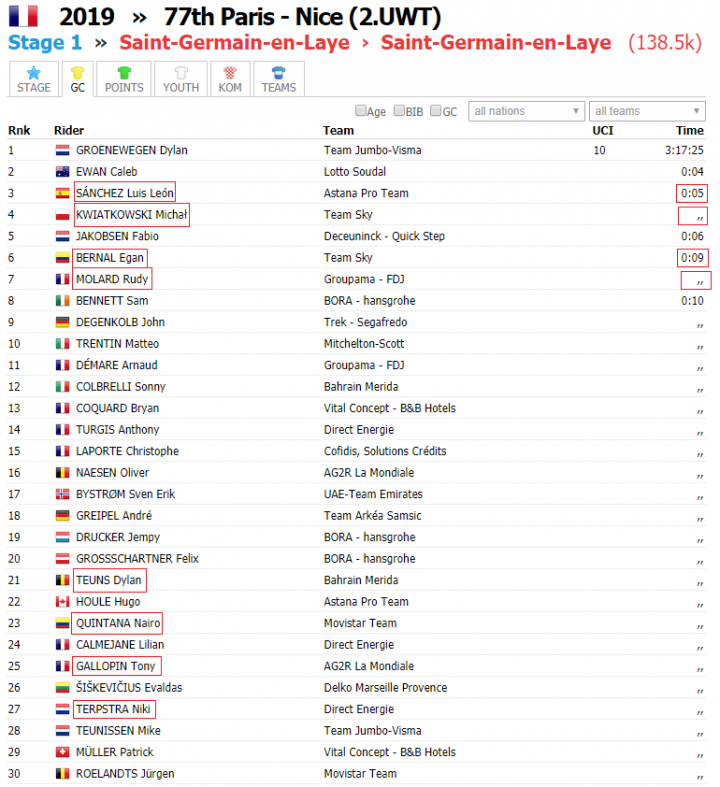Open rider GROENEWEGEN Dylan's profile

point(131,150)
